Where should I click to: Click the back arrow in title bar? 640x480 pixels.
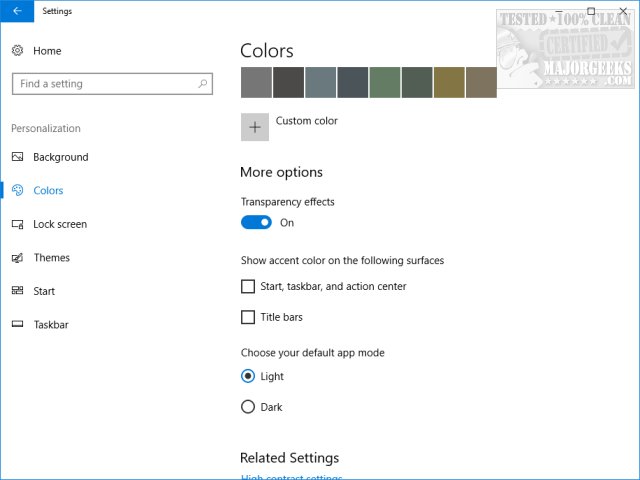[x=17, y=11]
